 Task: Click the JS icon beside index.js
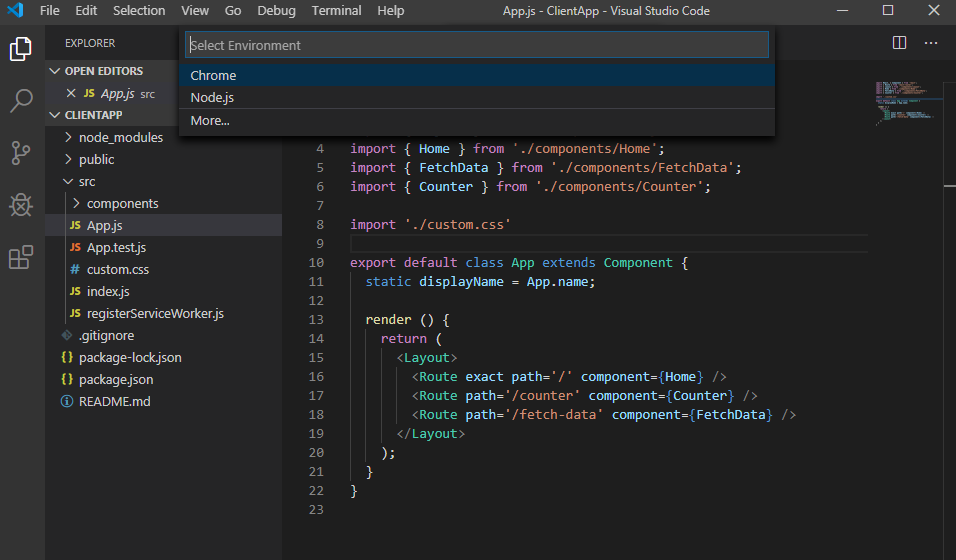coord(75,291)
